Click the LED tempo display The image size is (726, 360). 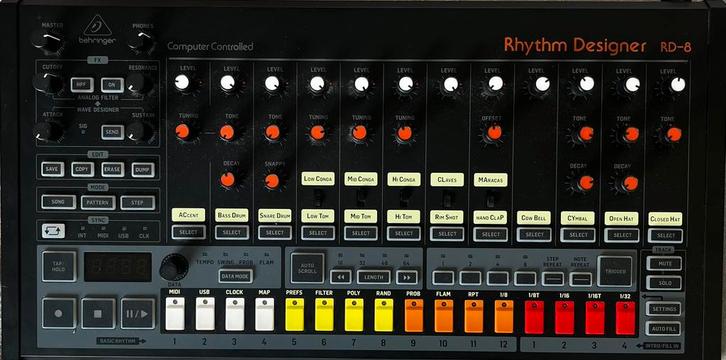(118, 267)
